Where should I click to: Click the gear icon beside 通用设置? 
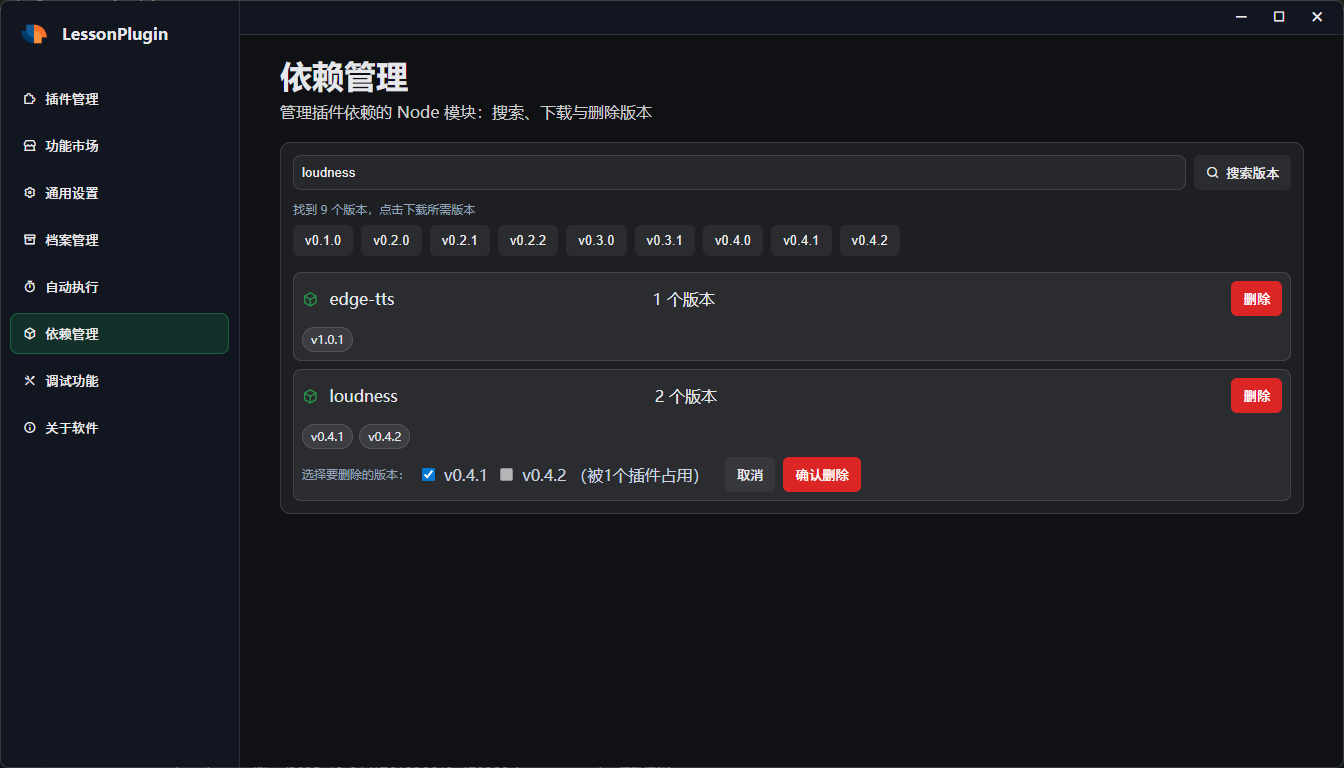(30, 193)
